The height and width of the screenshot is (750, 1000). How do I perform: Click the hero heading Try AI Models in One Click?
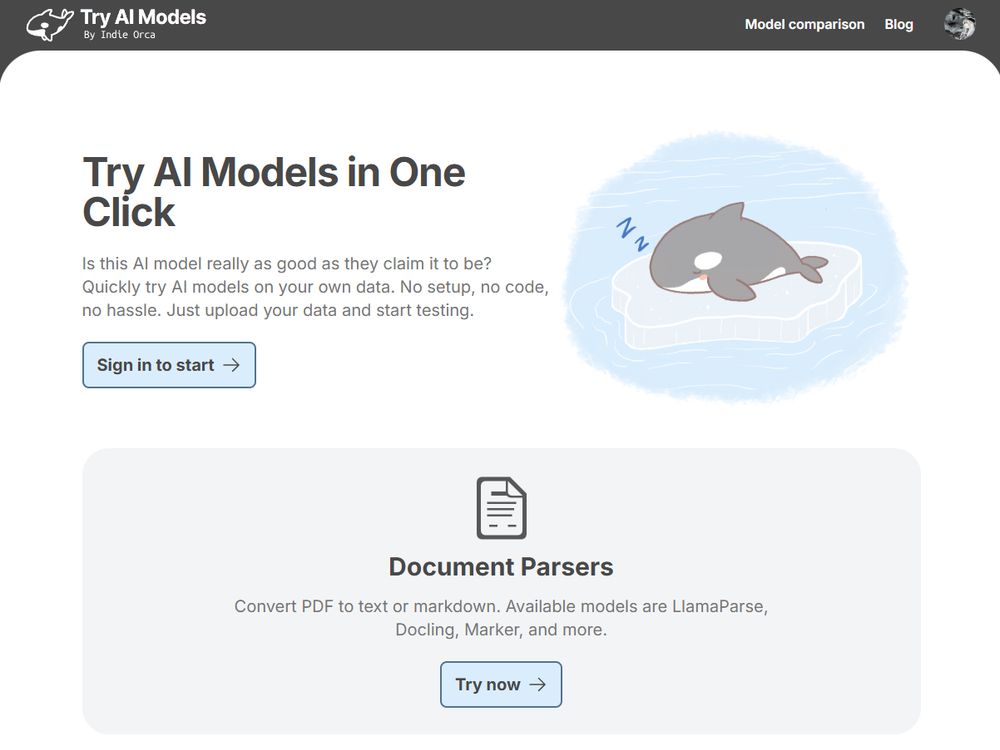pyautogui.click(x=273, y=192)
